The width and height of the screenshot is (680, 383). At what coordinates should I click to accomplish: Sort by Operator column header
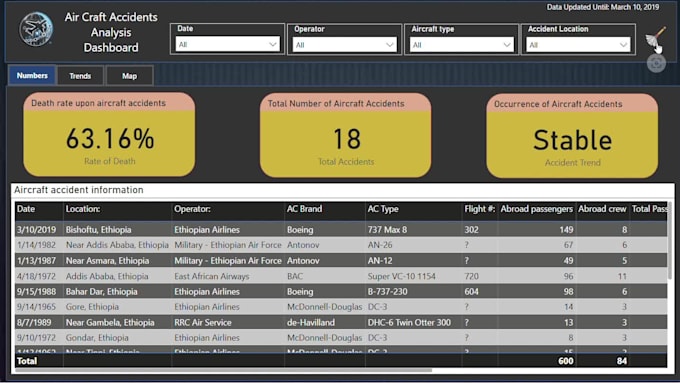192,209
